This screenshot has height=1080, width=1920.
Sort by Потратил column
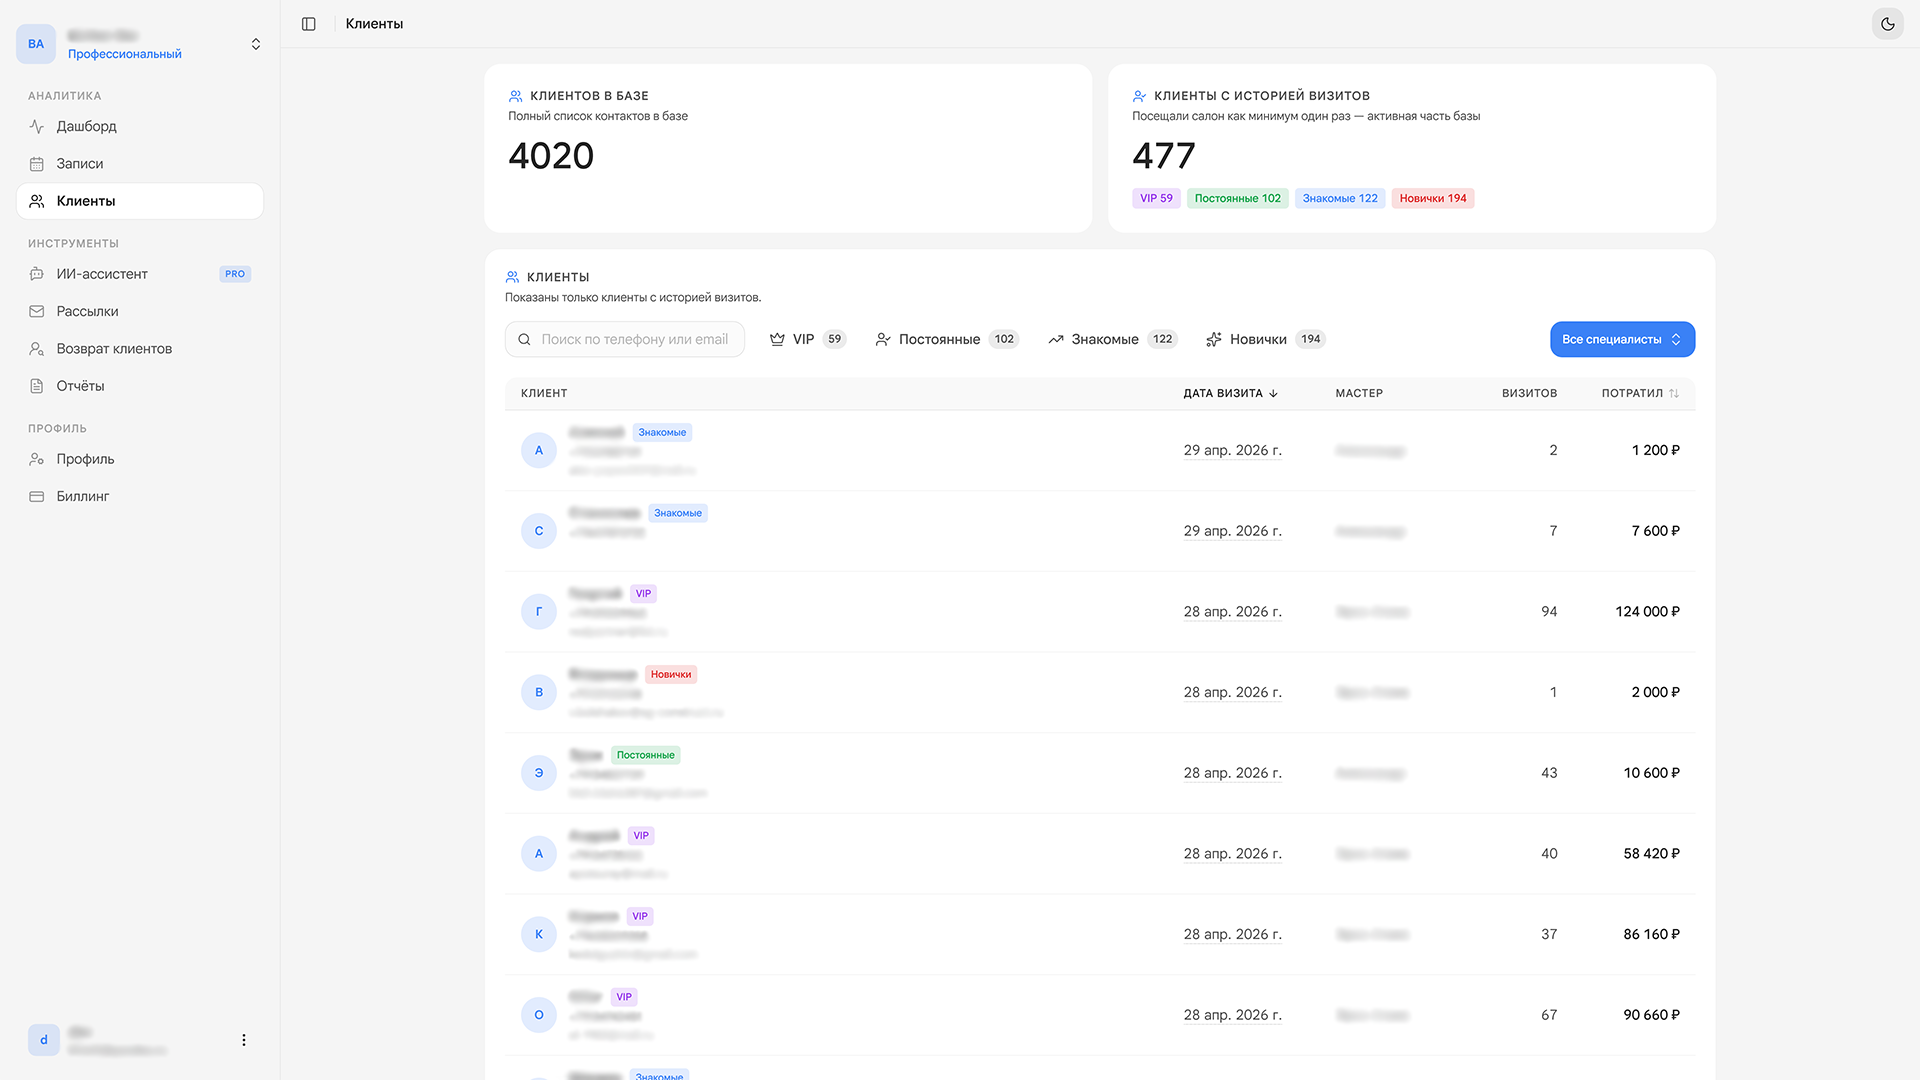(1640, 393)
